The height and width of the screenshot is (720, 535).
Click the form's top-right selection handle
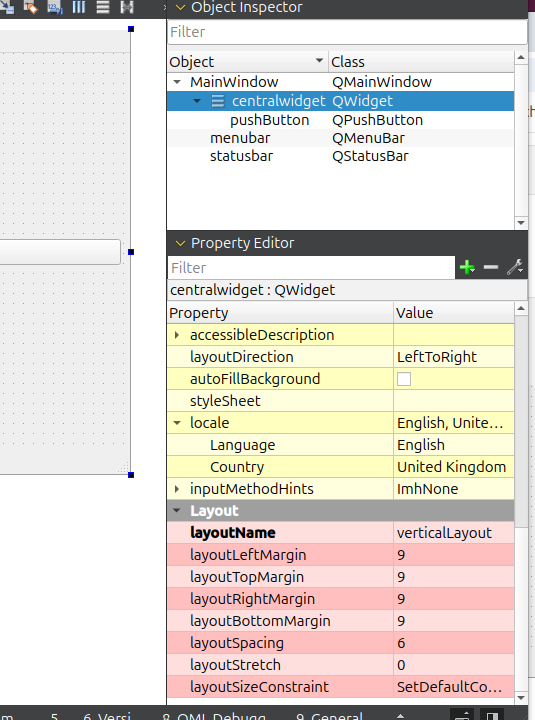(131, 29)
